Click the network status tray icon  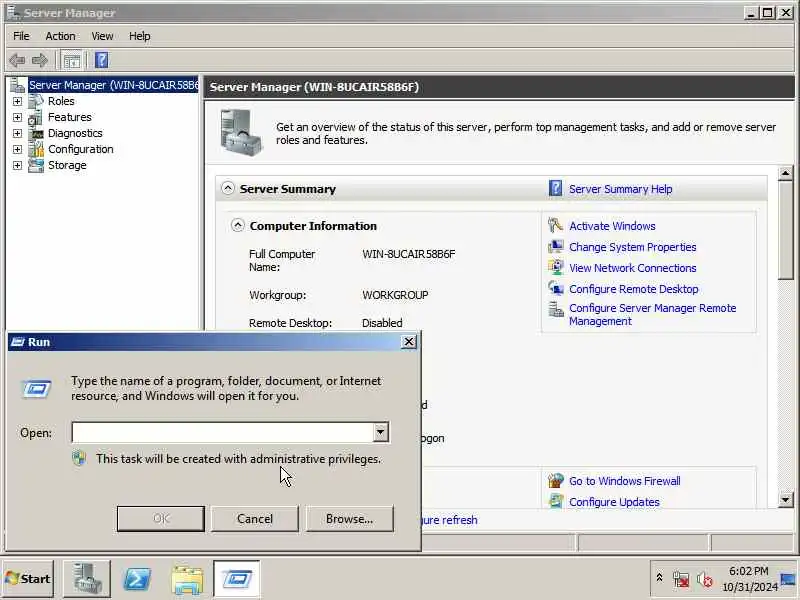(681, 580)
